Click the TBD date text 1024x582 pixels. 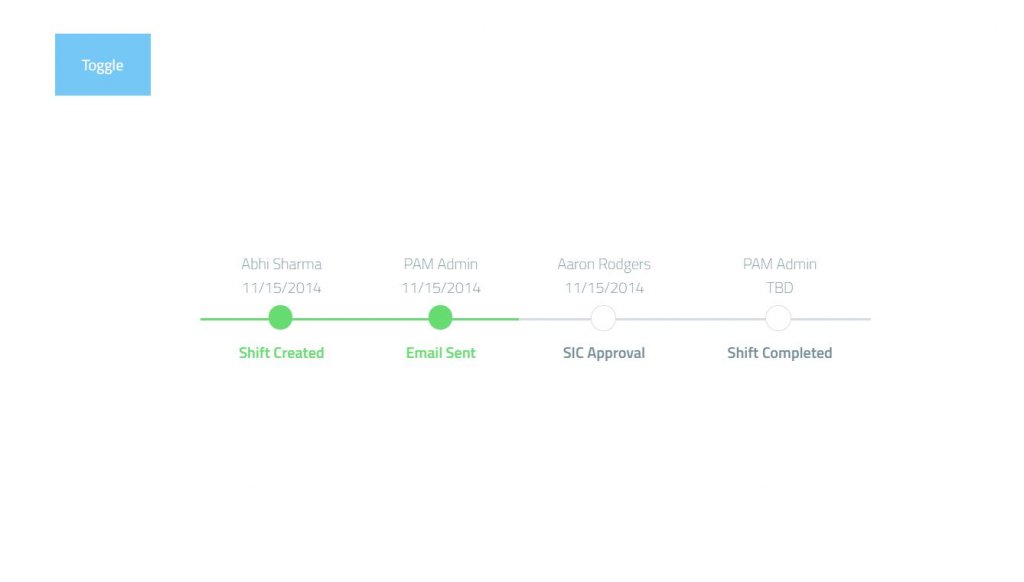tap(780, 287)
